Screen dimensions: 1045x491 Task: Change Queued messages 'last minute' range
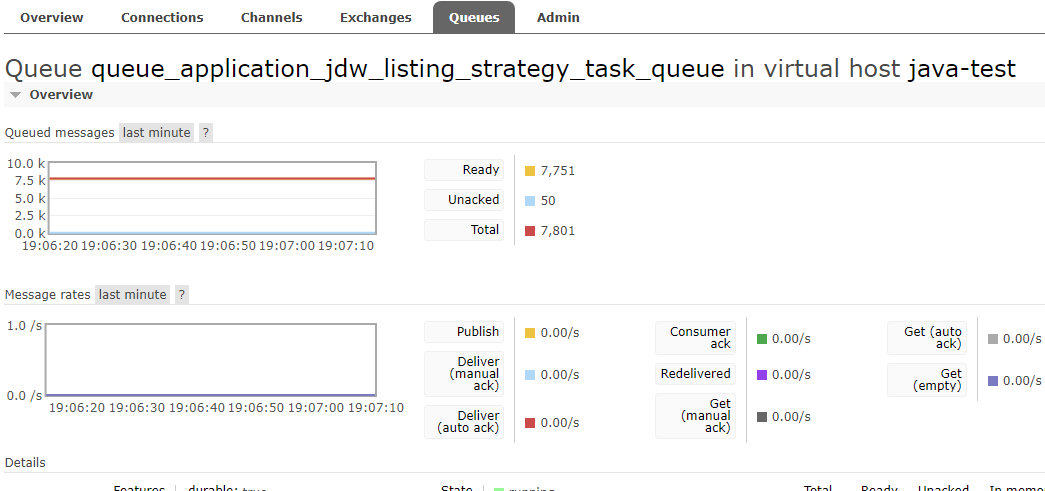click(x=157, y=133)
